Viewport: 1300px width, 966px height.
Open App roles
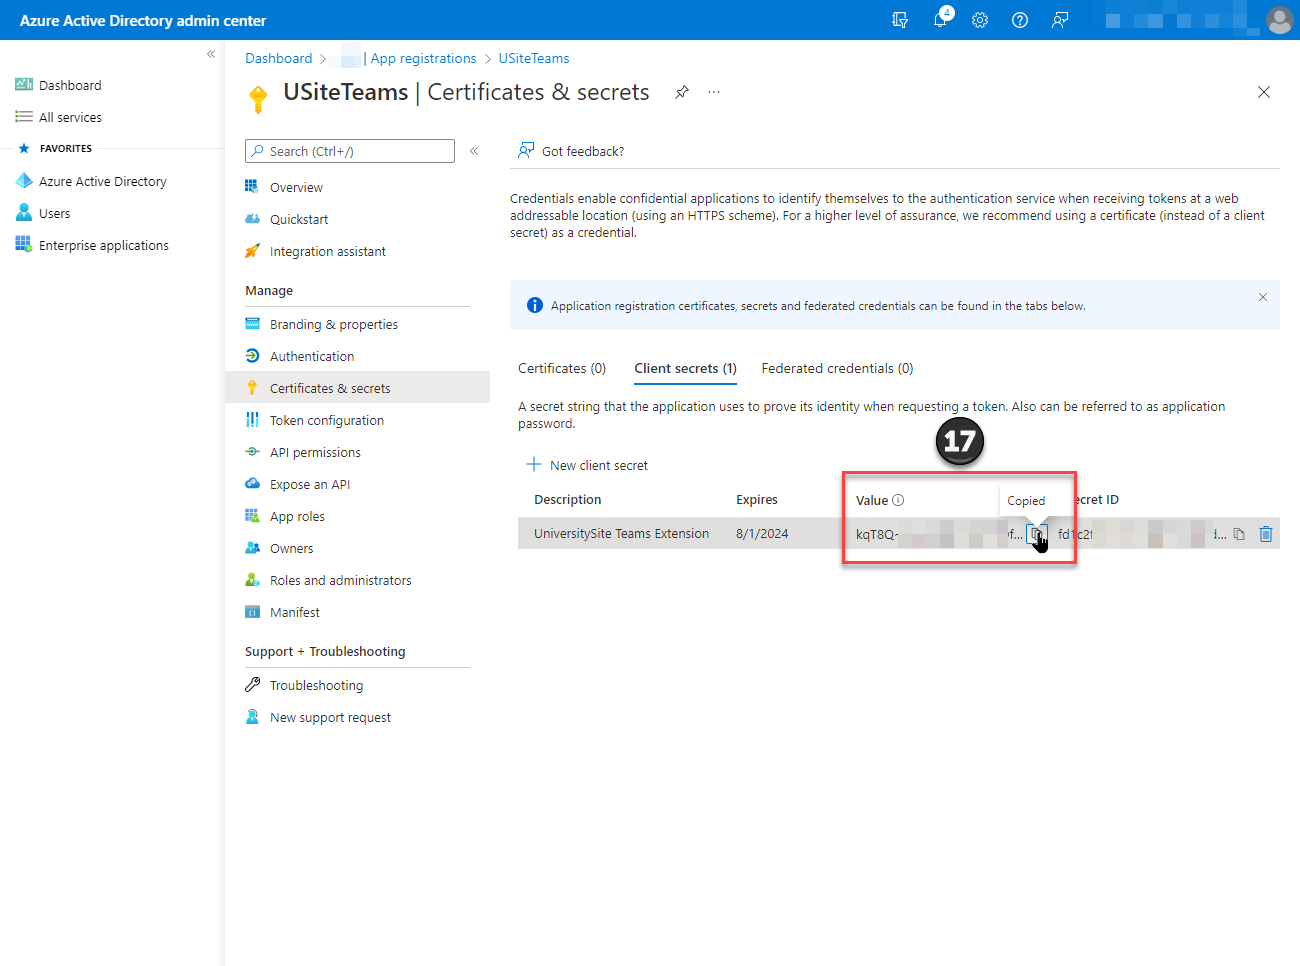[x=297, y=516]
